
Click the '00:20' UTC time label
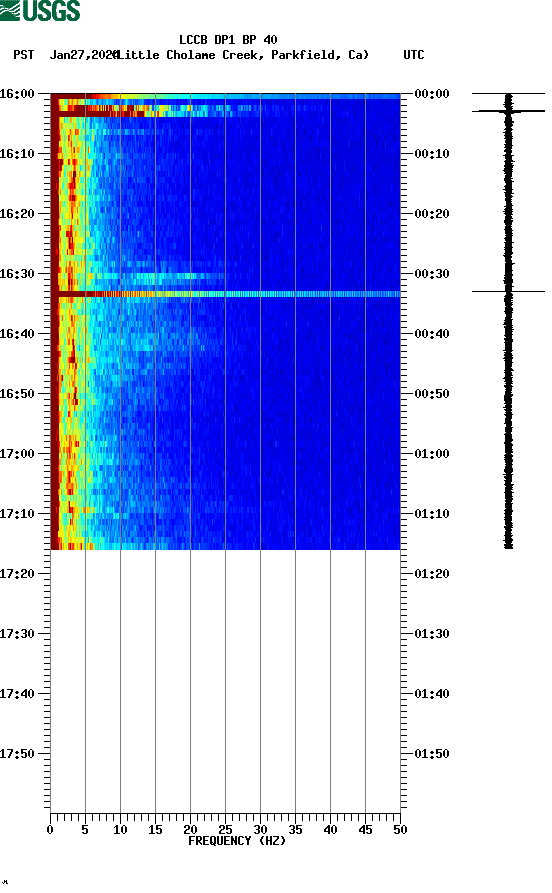click(432, 214)
